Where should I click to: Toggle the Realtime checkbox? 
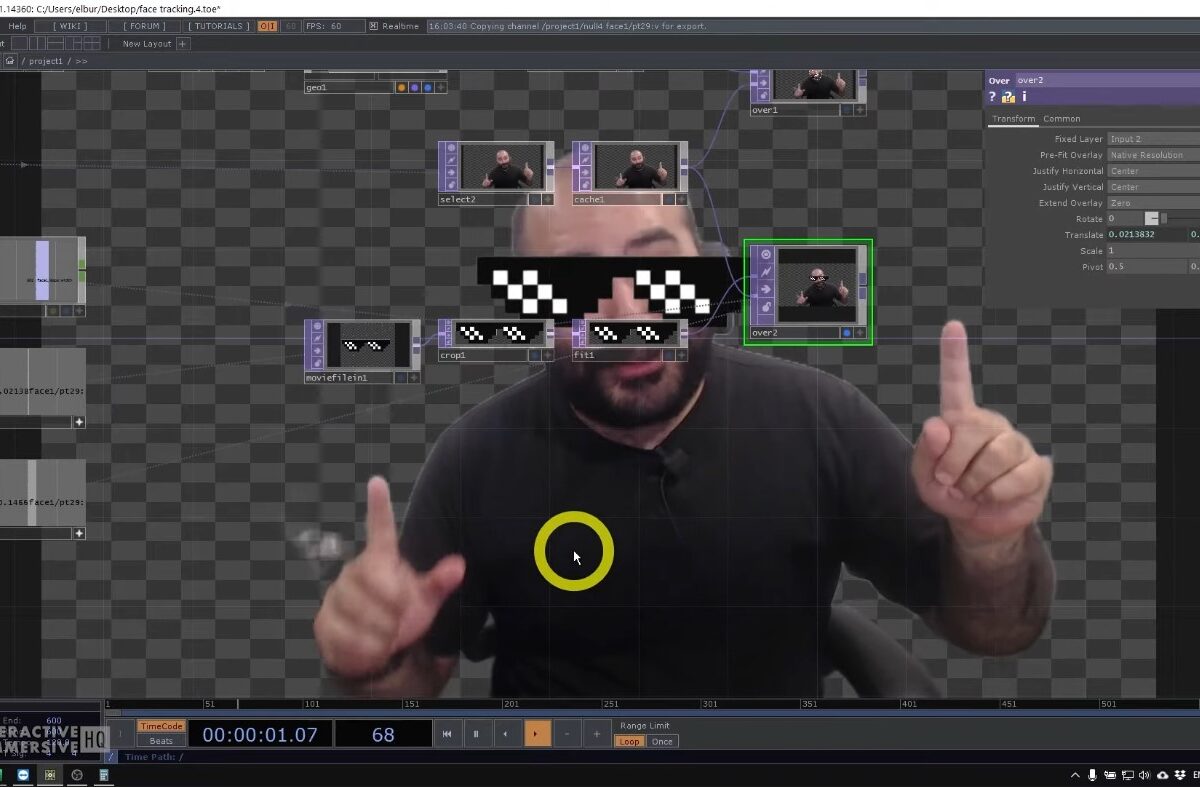[374, 26]
